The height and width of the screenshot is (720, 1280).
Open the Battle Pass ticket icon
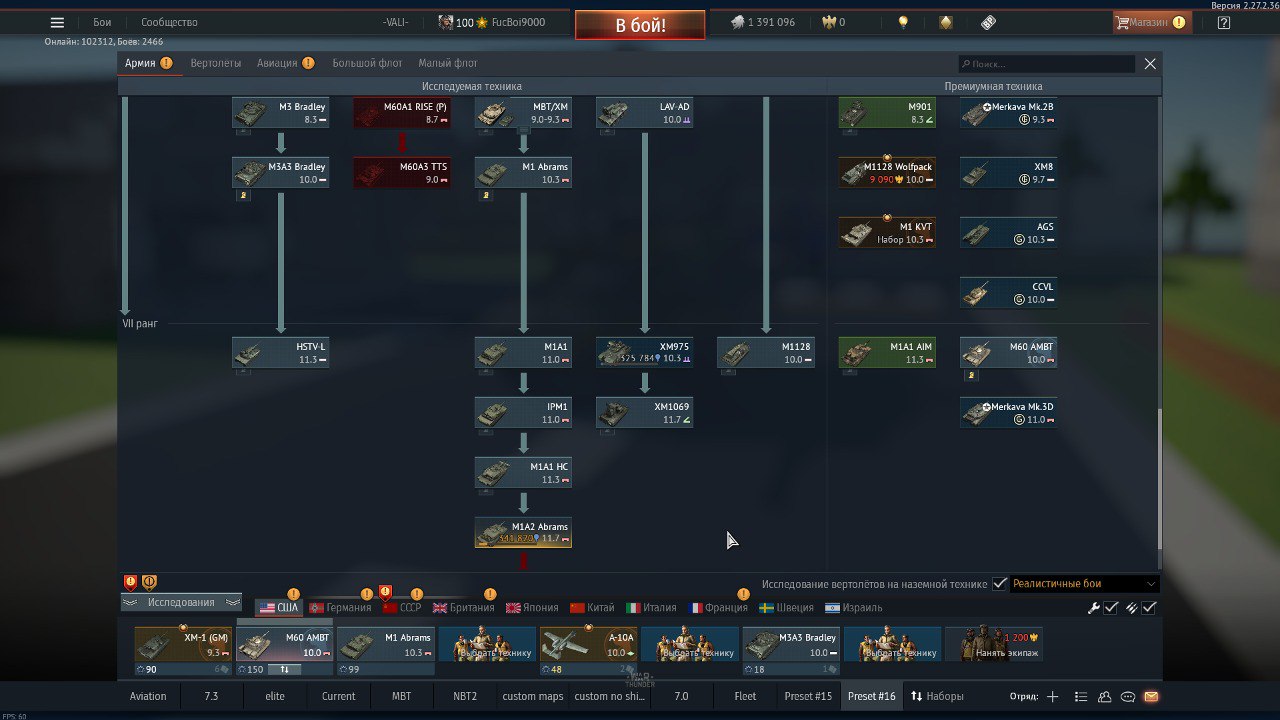tap(988, 22)
